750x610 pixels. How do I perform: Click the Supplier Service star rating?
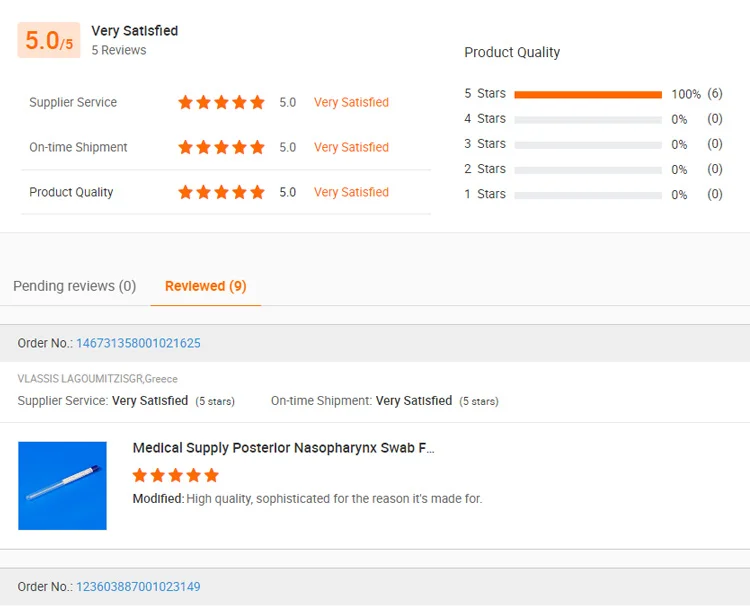click(x=221, y=102)
